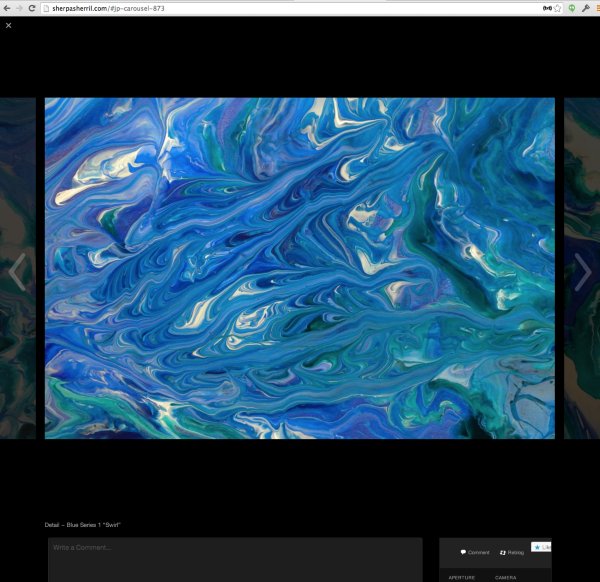Click the glasses icon in address bar
600x582 pixels.
pyautogui.click(x=547, y=7)
